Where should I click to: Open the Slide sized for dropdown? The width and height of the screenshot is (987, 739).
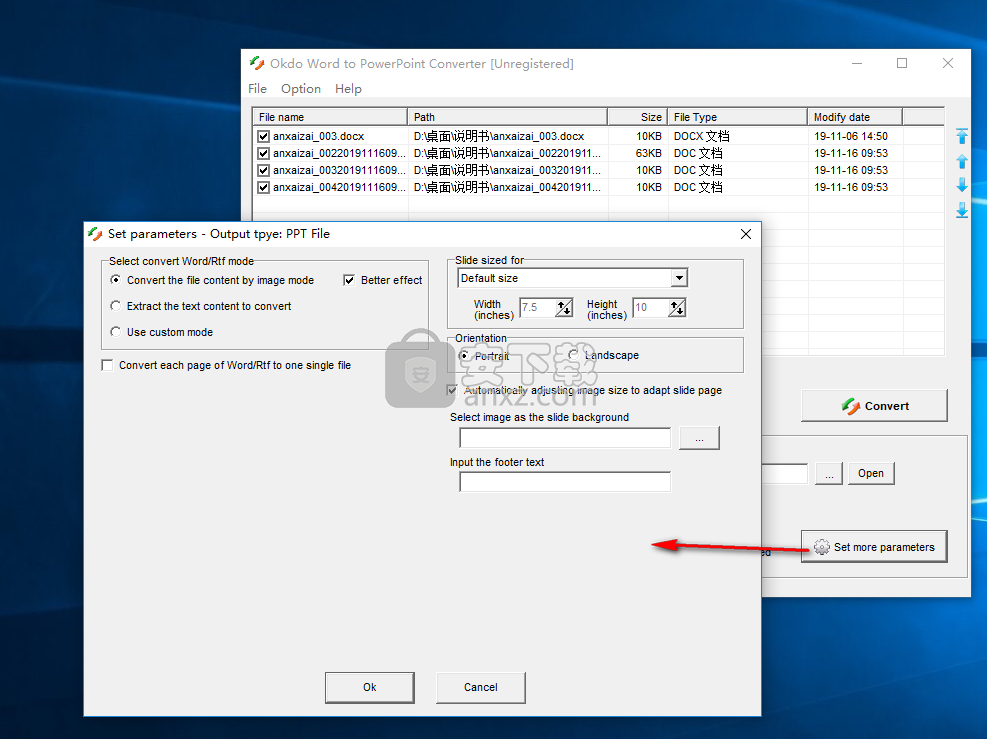click(x=679, y=278)
